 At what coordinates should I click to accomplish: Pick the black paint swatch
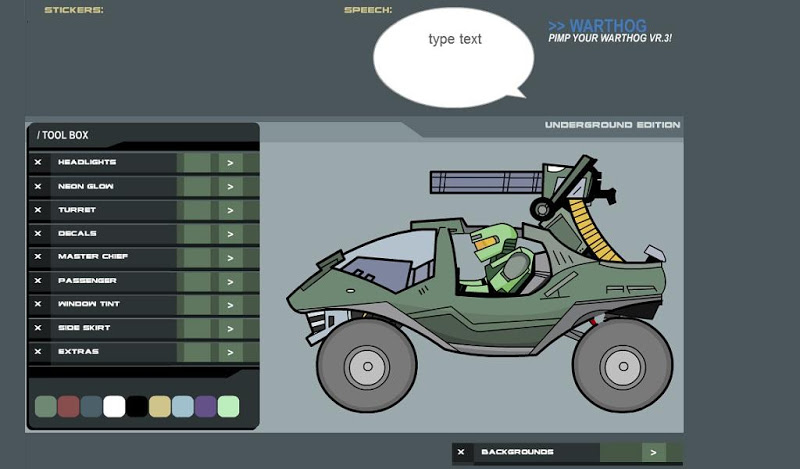point(137,407)
